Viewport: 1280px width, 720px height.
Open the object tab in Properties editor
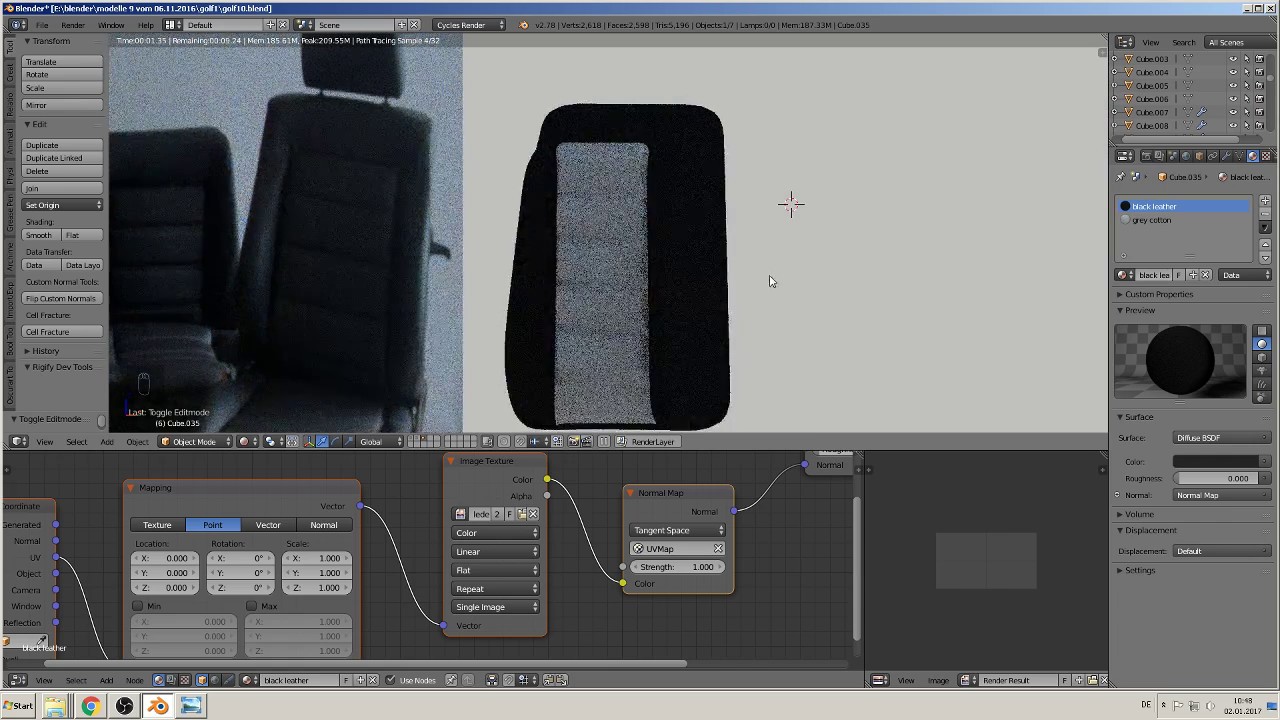point(1199,156)
